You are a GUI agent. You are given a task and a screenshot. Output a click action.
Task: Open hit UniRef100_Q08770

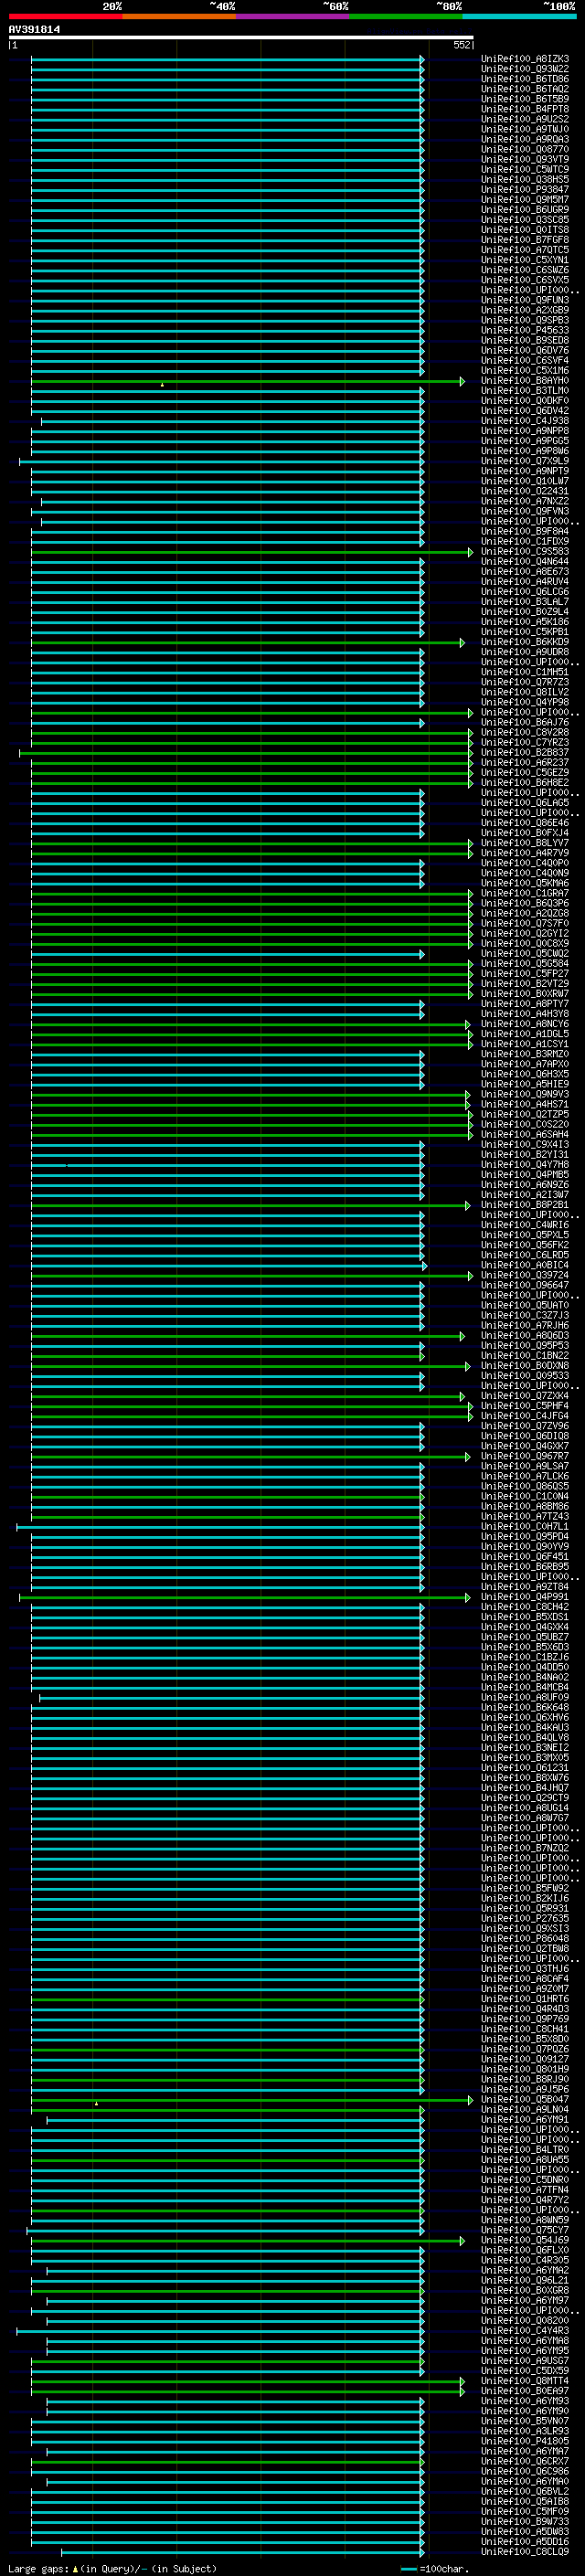(525, 149)
